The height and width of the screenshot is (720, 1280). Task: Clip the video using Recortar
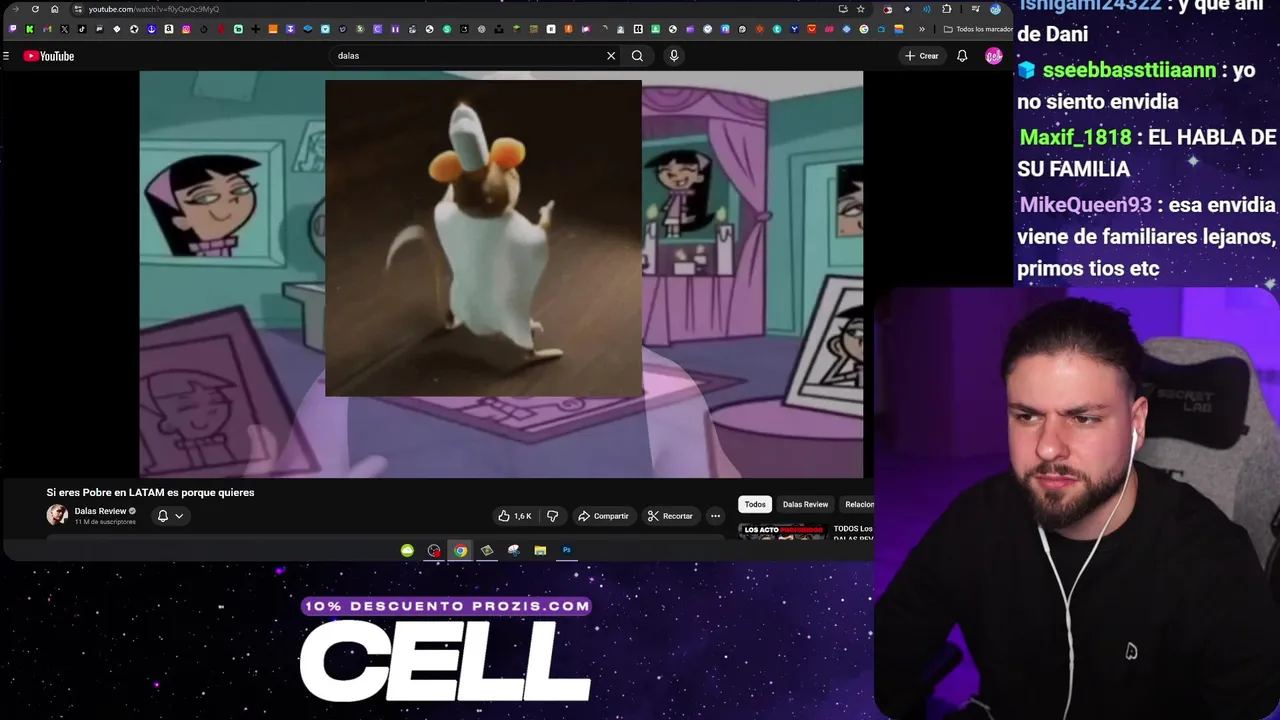pyautogui.click(x=670, y=516)
